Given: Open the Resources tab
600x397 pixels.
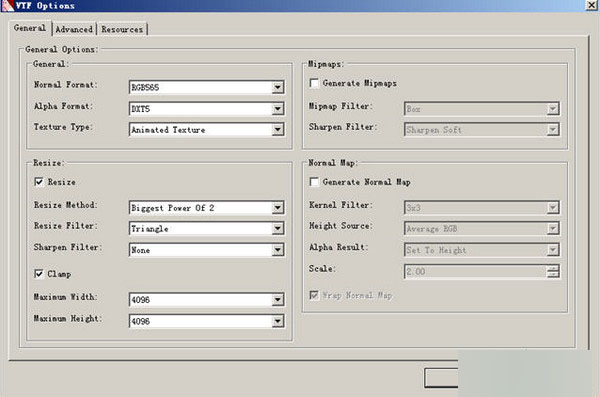Looking at the screenshot, I should click(122, 29).
